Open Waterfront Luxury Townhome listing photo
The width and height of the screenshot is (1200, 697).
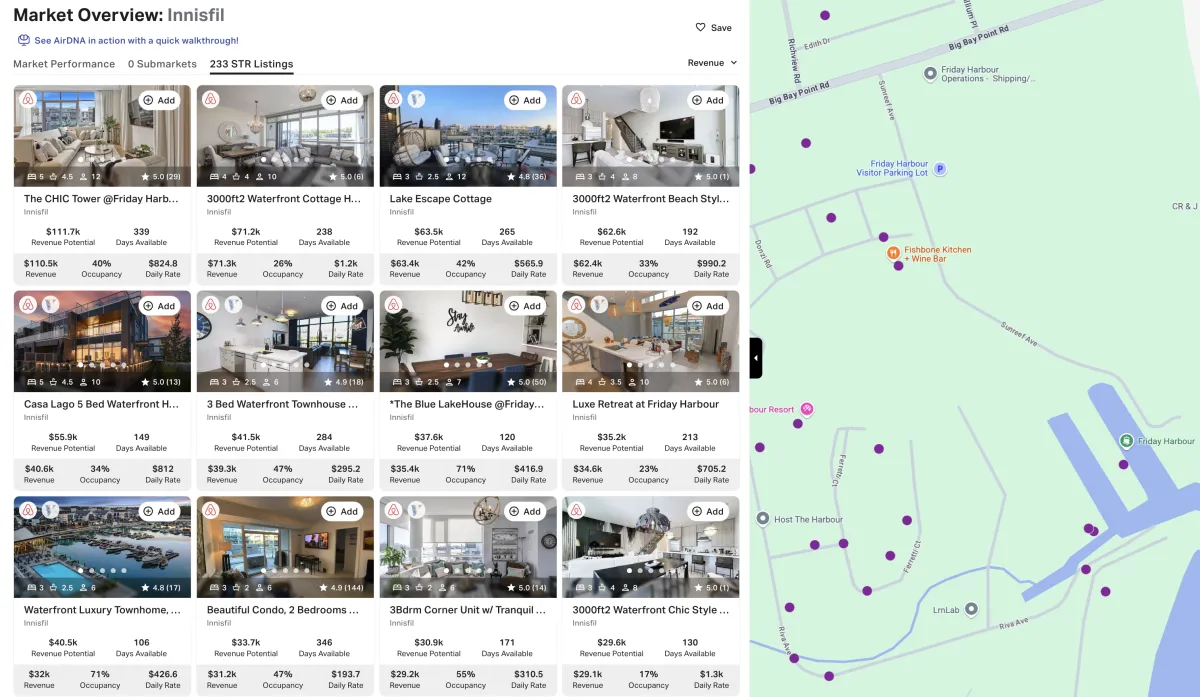102,547
